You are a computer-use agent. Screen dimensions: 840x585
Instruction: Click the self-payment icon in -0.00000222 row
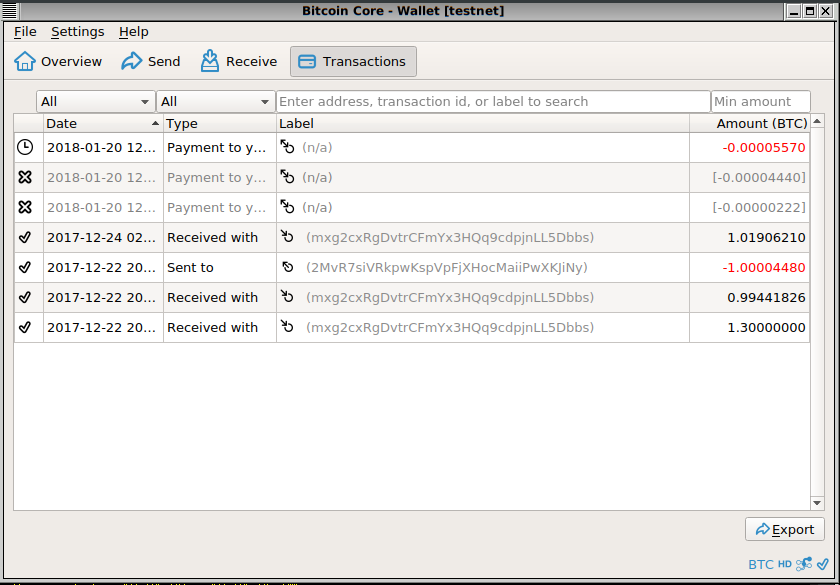(x=288, y=207)
